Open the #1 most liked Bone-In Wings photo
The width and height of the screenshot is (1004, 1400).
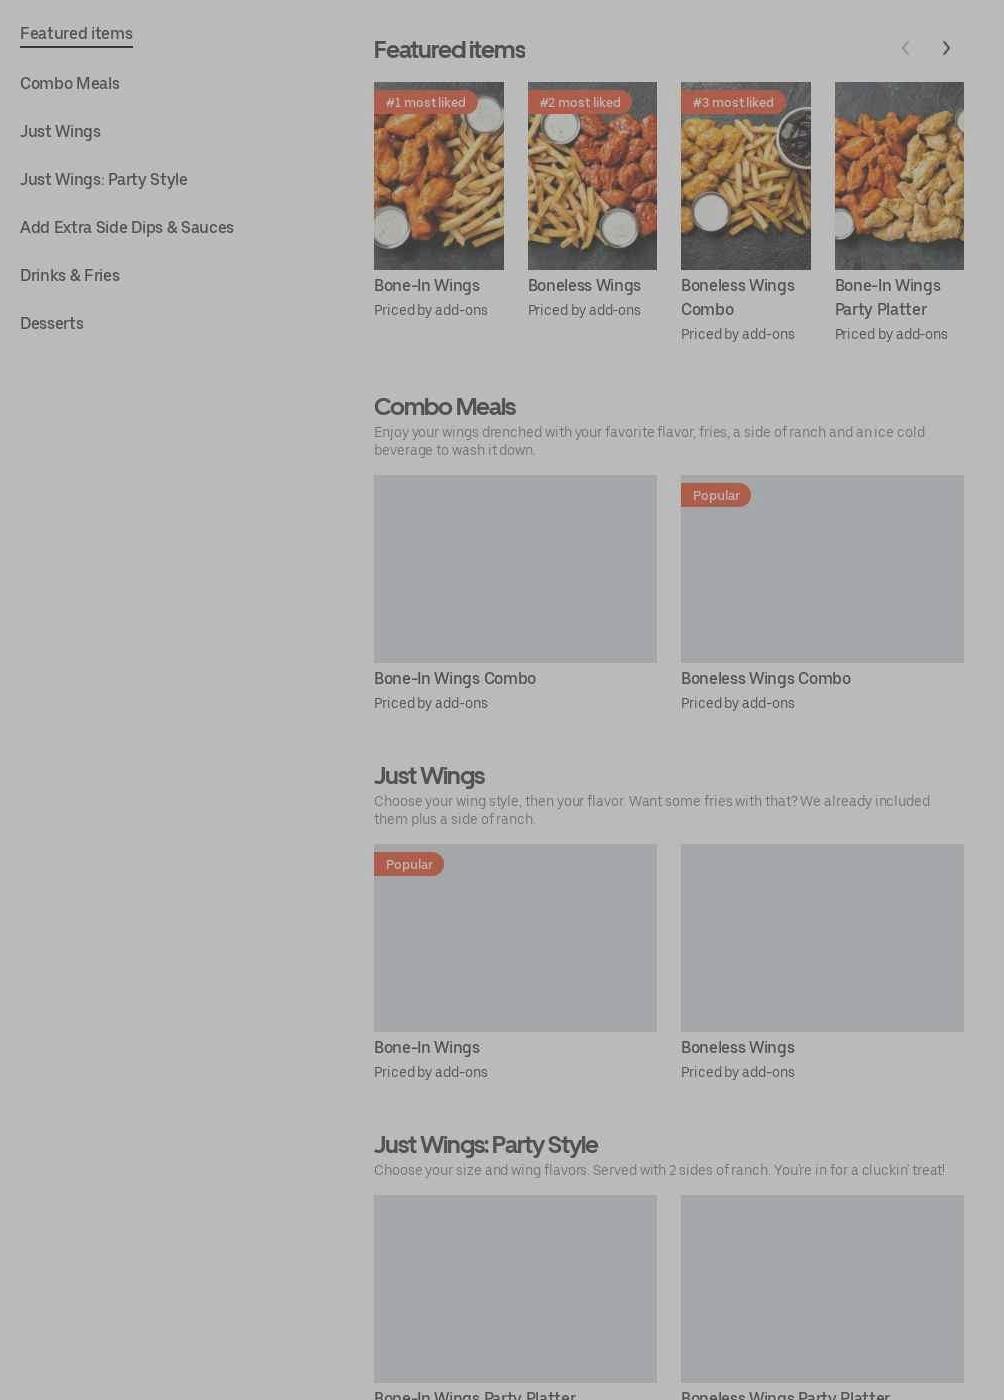coord(439,176)
